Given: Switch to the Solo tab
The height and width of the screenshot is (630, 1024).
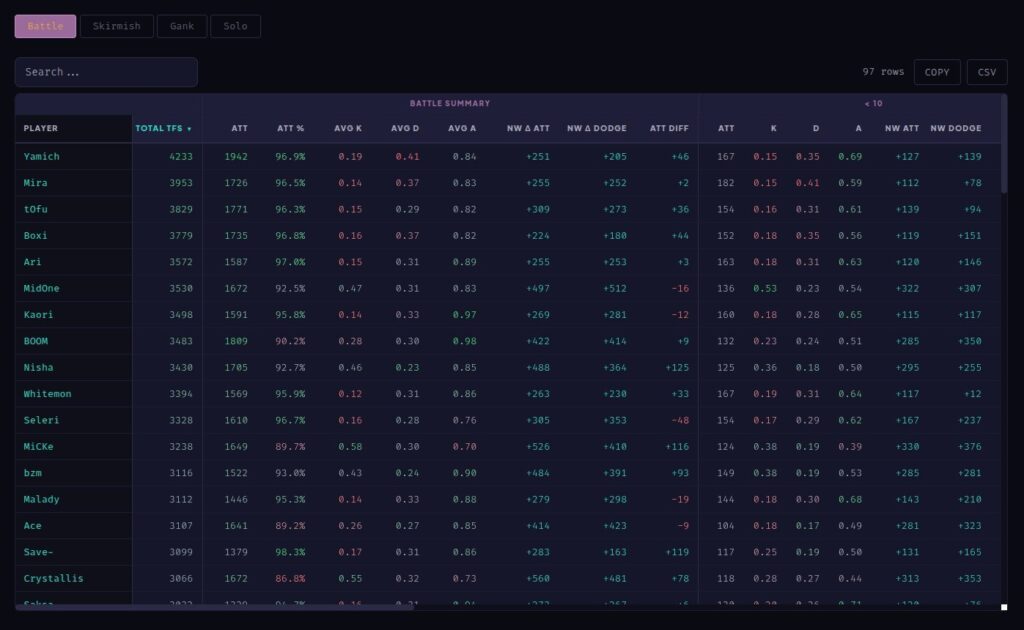Looking at the screenshot, I should click(235, 26).
